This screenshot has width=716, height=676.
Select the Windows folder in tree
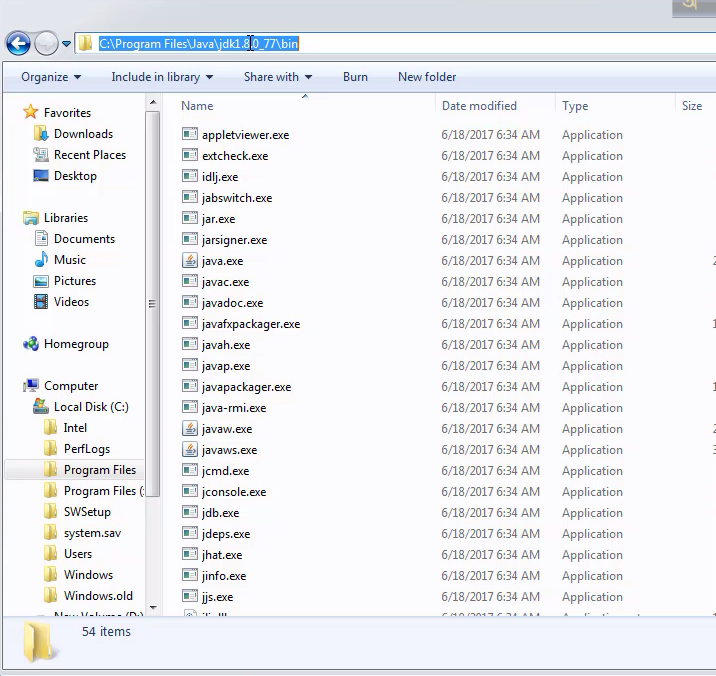pos(88,575)
